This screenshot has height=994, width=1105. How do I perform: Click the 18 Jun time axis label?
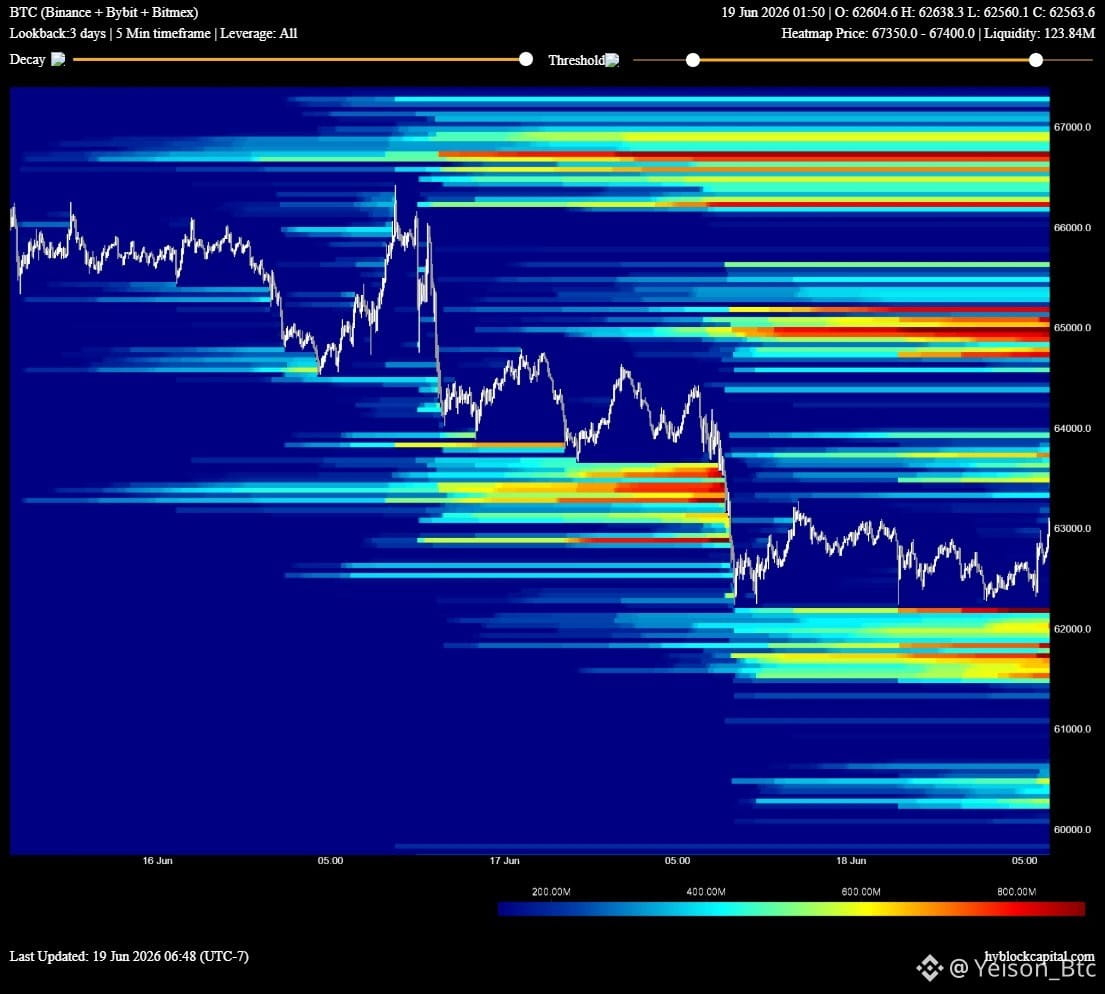851,861
